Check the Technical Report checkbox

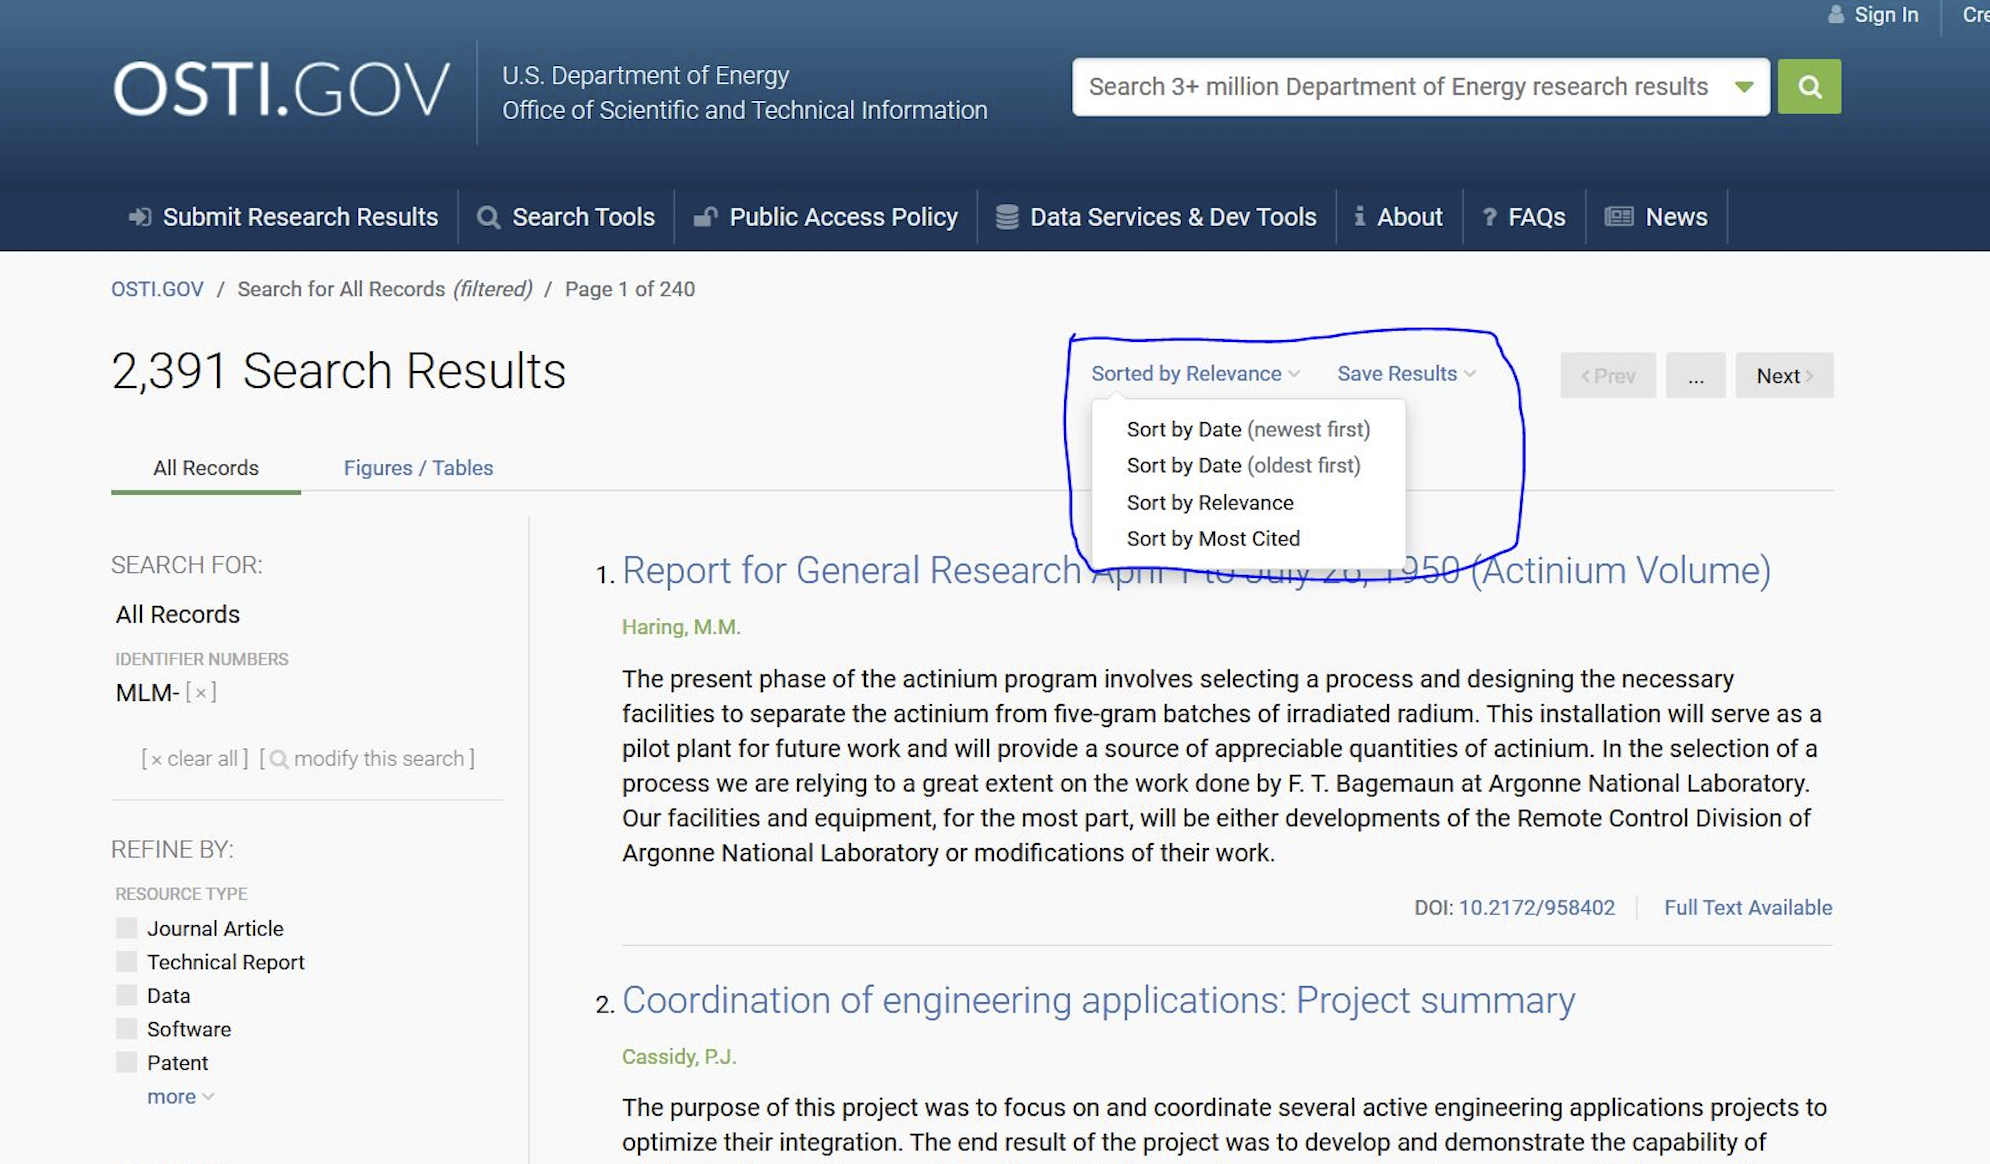(x=126, y=961)
